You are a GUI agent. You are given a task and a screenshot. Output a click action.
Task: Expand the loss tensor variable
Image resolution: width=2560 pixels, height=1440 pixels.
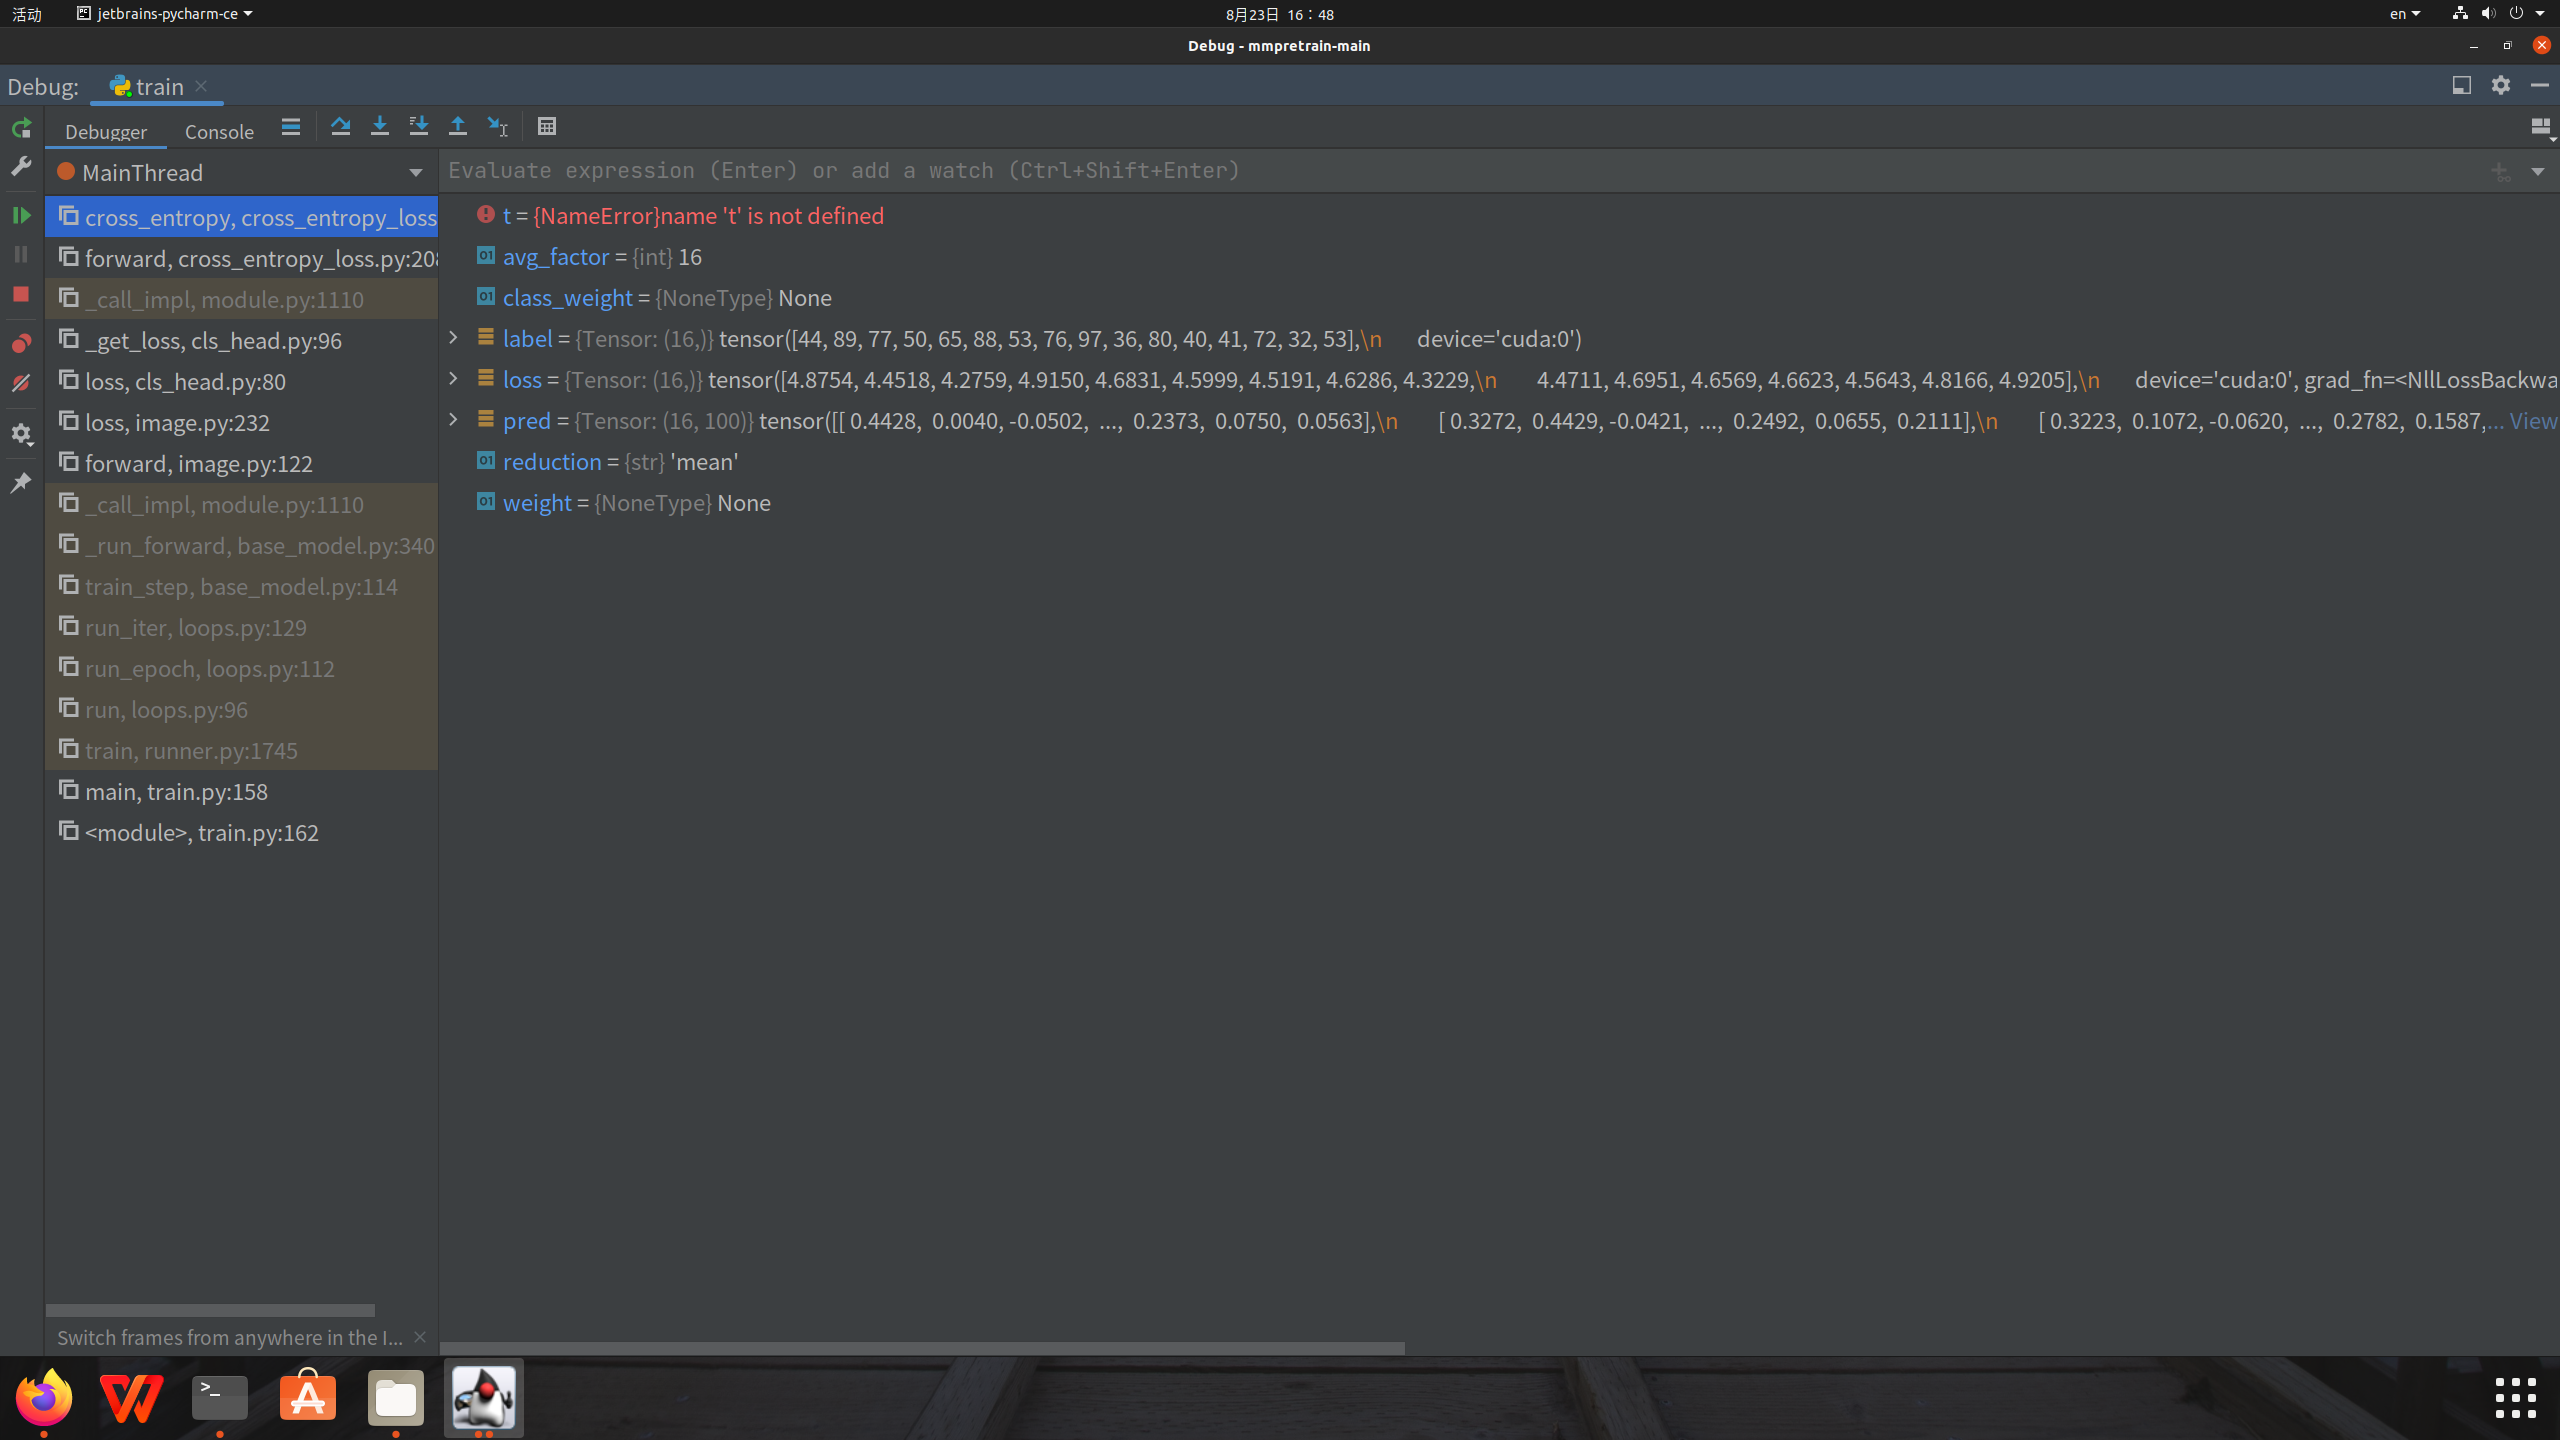tap(454, 378)
